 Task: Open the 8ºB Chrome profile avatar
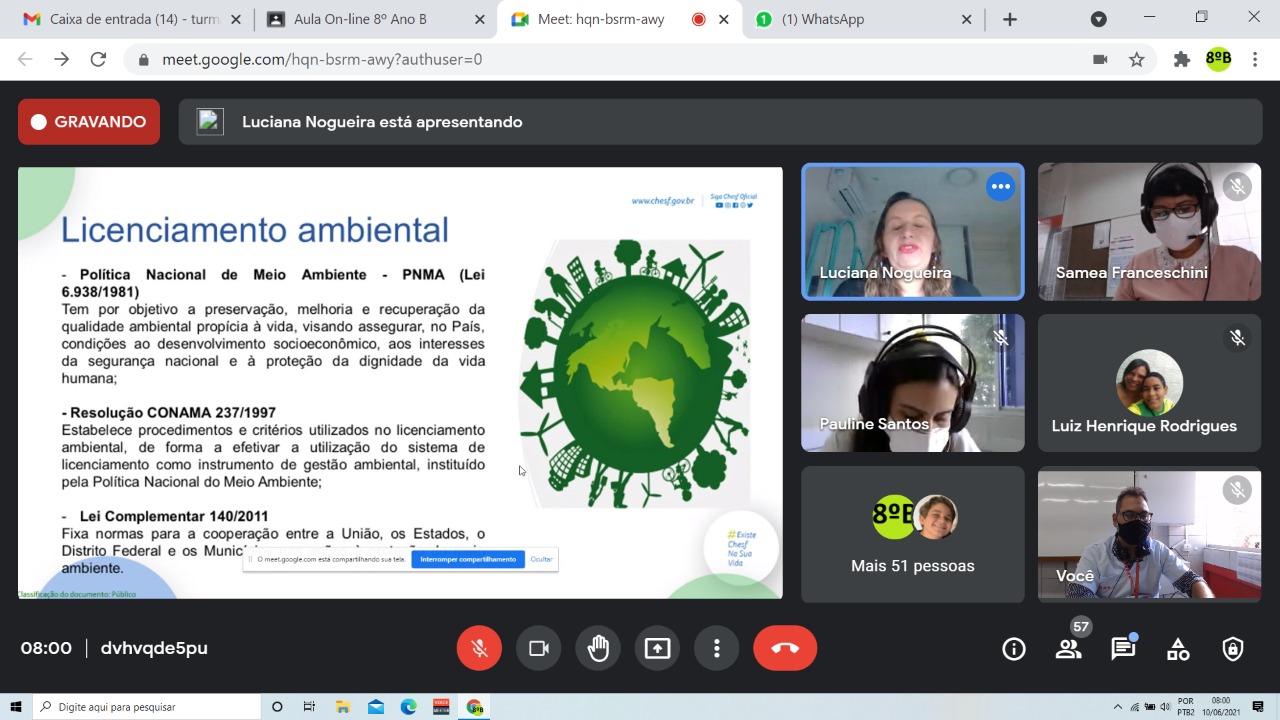[x=1218, y=59]
